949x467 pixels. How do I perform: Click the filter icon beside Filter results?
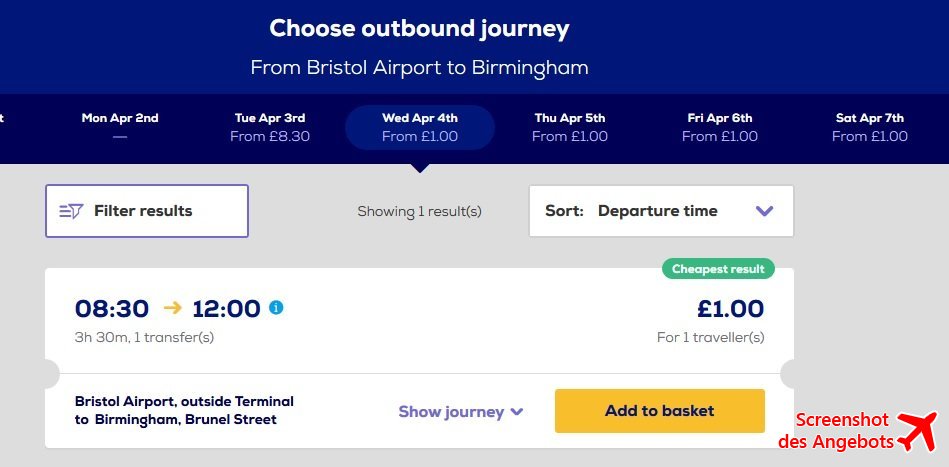71,211
